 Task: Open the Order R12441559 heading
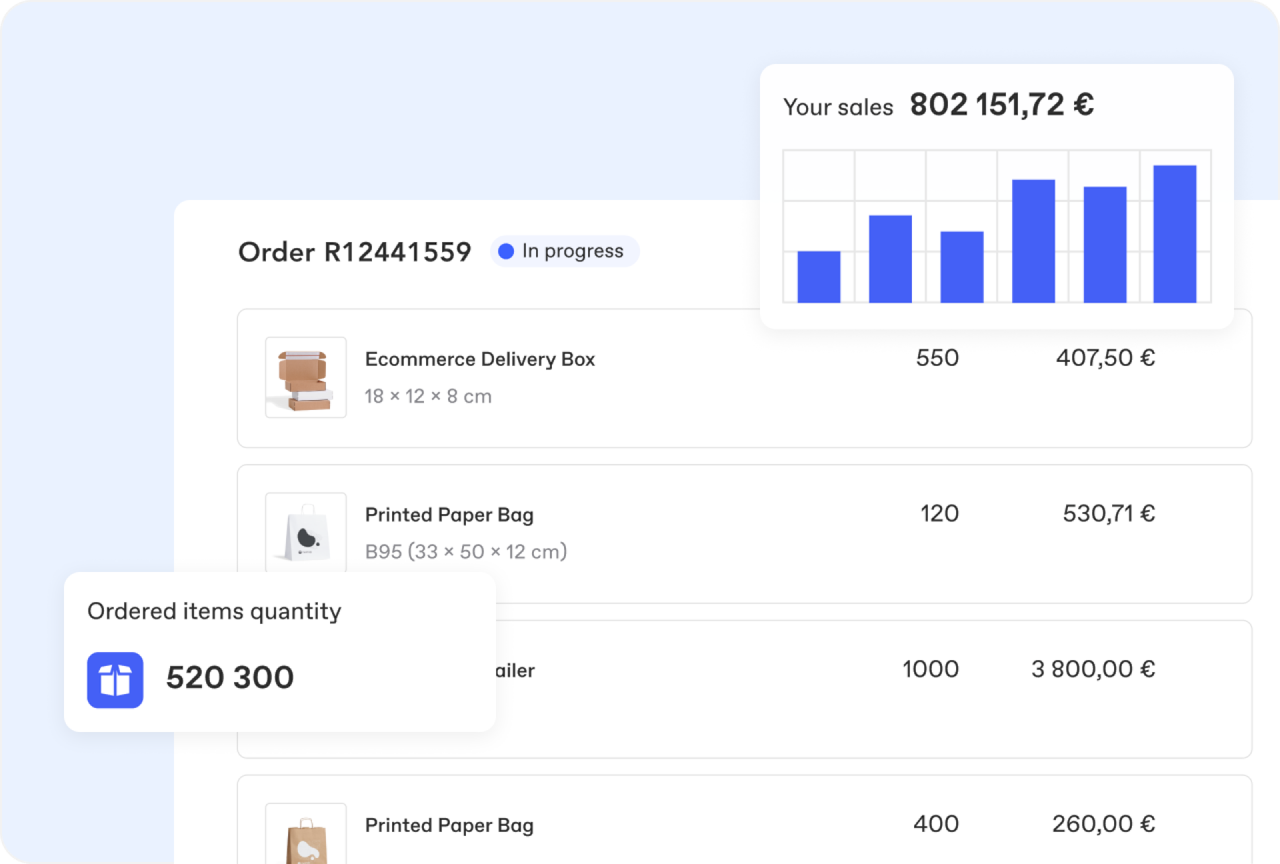coord(354,252)
